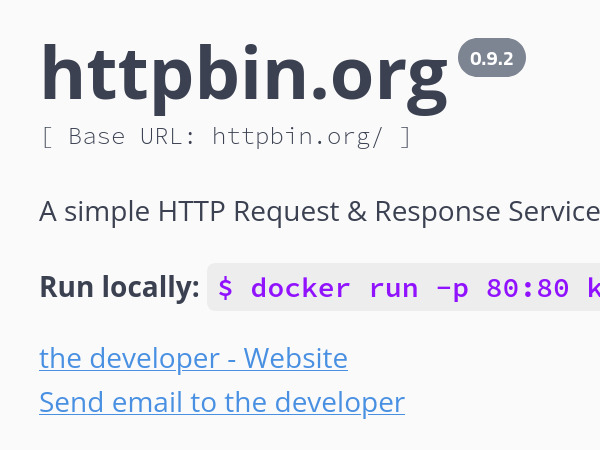Click 'Send email to the developer' link
Image resolution: width=600 pixels, height=450 pixels.
[222, 403]
